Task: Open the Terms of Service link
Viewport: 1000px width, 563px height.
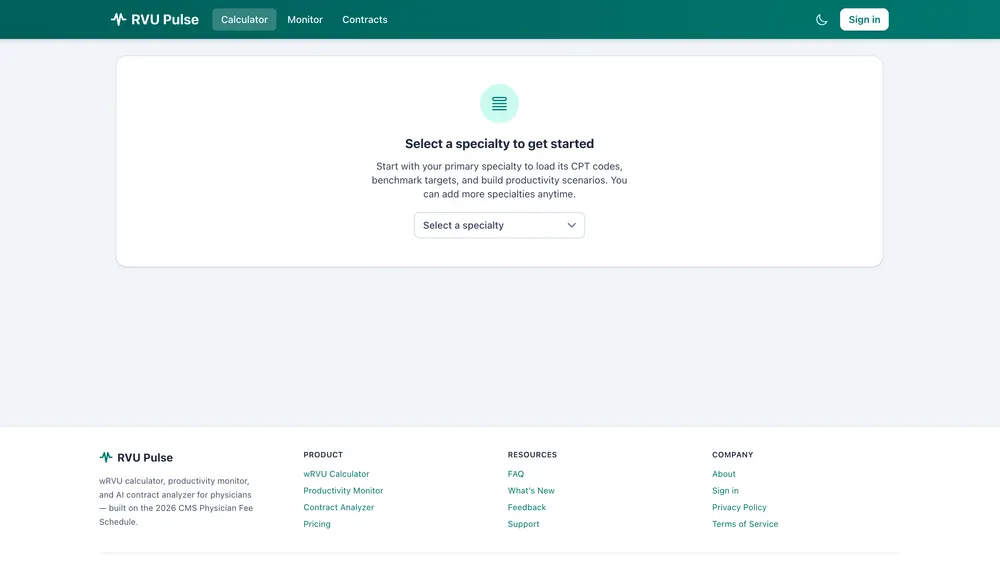Action: click(745, 523)
